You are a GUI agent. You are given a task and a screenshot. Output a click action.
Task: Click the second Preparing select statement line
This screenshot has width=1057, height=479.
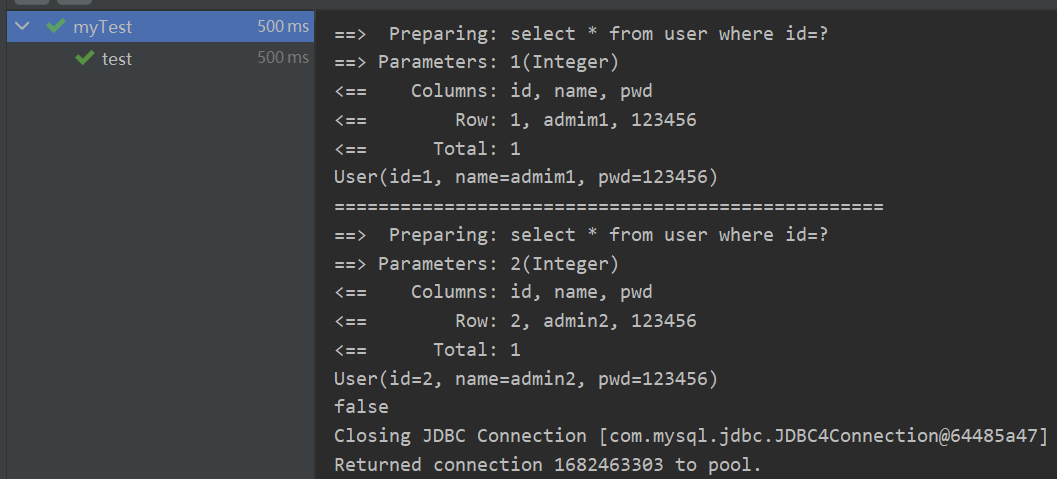pyautogui.click(x=581, y=235)
